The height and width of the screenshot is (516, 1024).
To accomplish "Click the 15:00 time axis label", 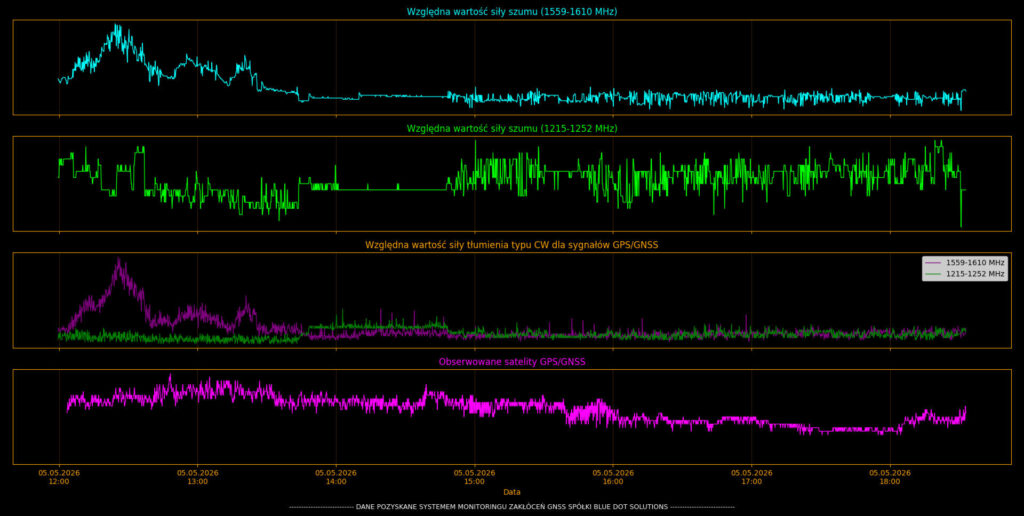I will (x=474, y=477).
